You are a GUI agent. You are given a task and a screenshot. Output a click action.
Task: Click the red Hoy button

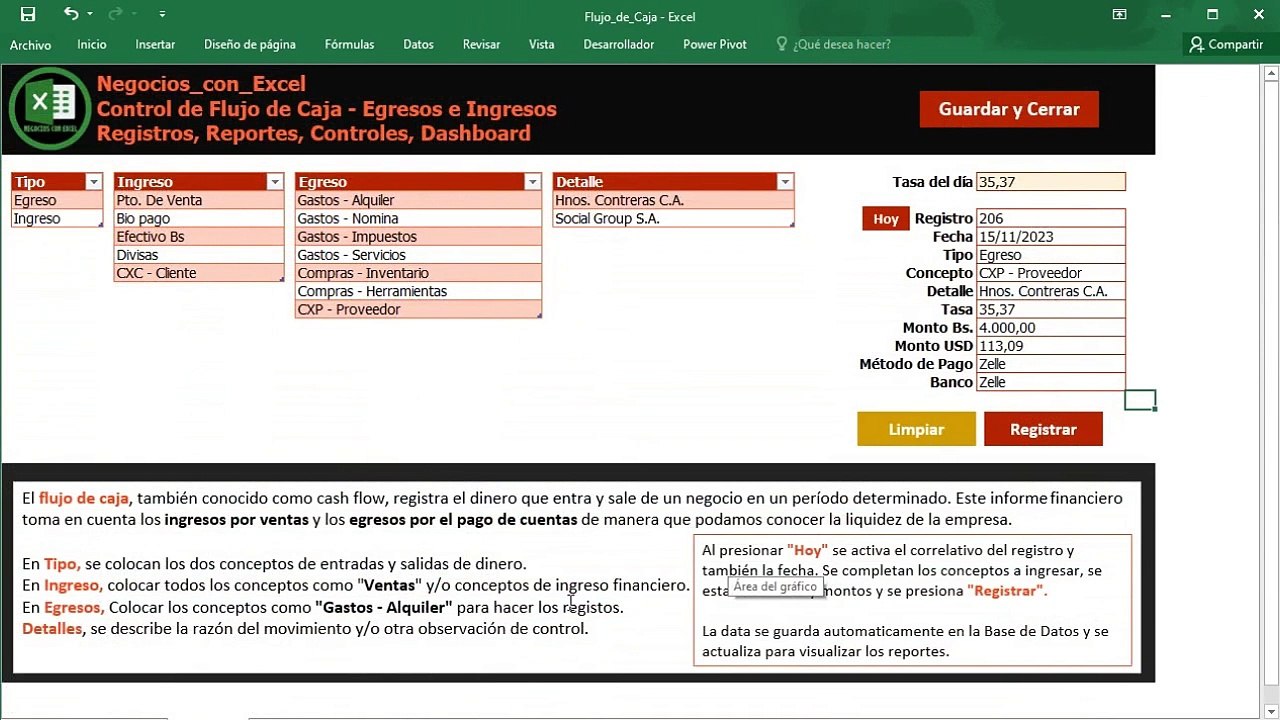(886, 219)
